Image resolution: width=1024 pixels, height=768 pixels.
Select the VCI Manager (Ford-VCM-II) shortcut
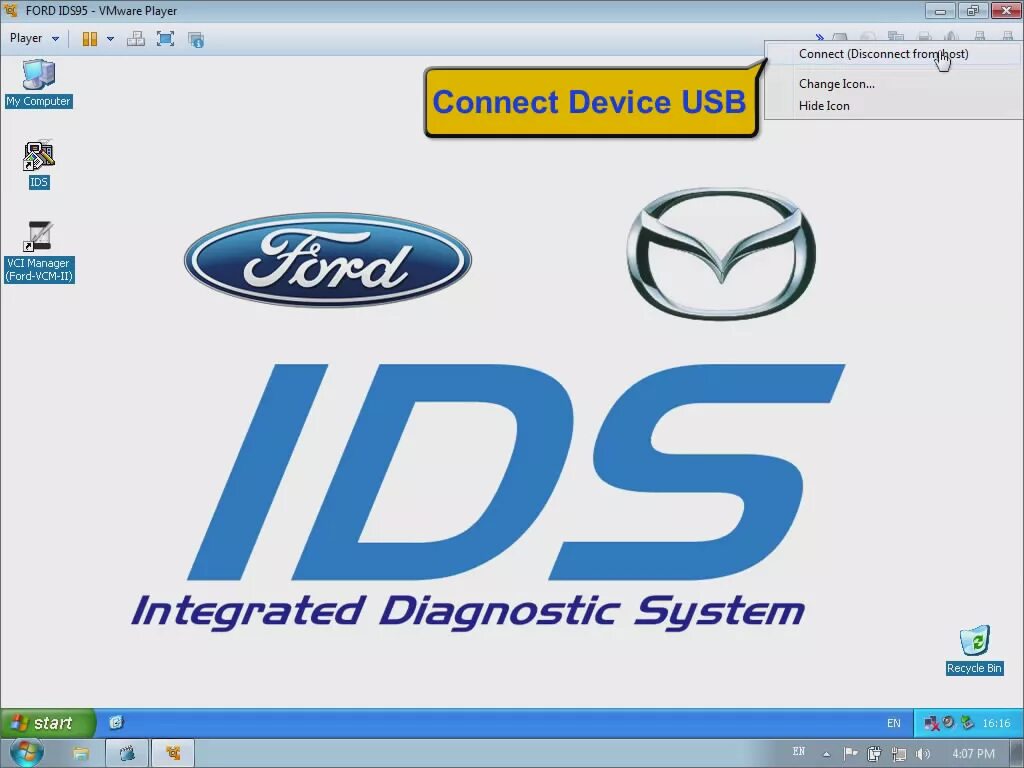tap(39, 253)
